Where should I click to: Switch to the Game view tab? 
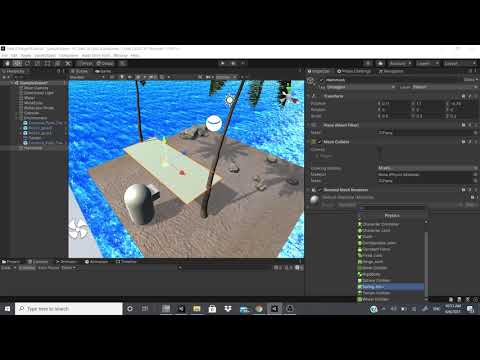pos(103,71)
